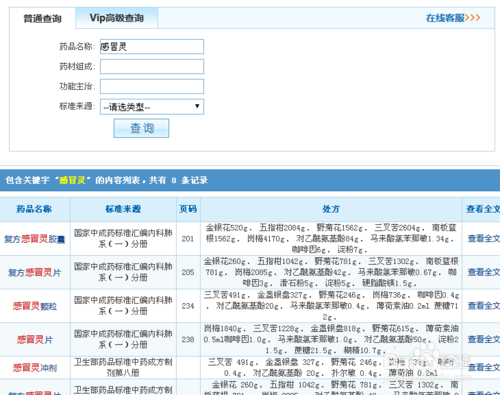Click the 感冒灵颗粒 prescription starting 三叉苦491g
500x395 pixels.
(331, 306)
